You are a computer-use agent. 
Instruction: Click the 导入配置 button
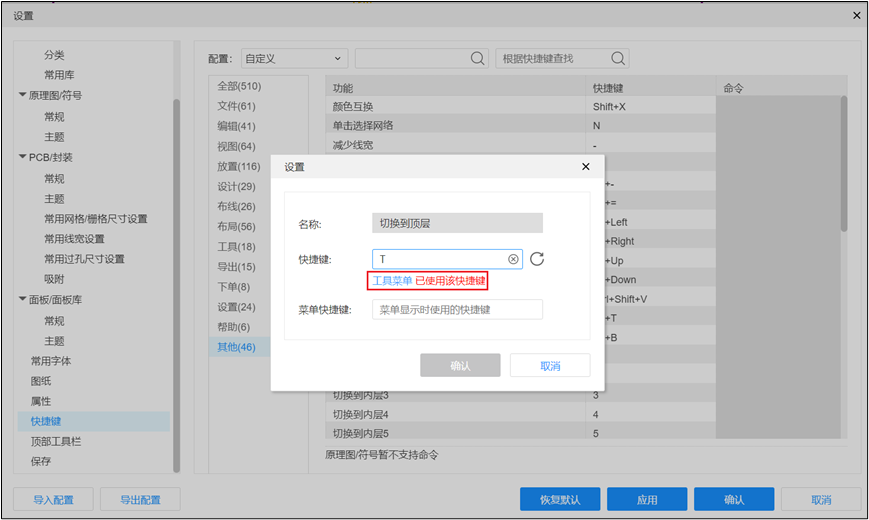click(x=53, y=499)
